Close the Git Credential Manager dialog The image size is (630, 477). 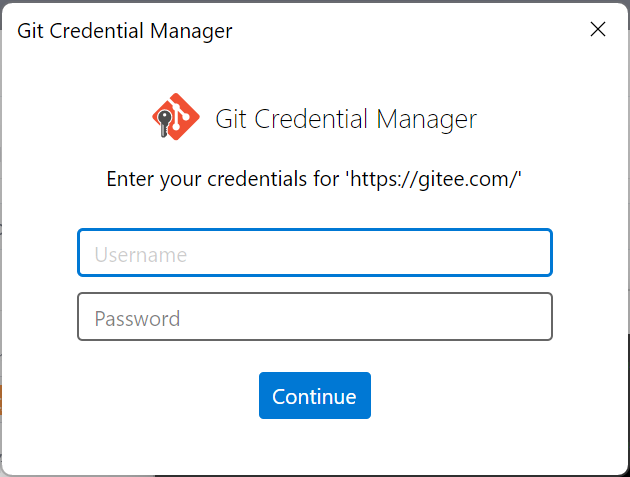tap(598, 30)
